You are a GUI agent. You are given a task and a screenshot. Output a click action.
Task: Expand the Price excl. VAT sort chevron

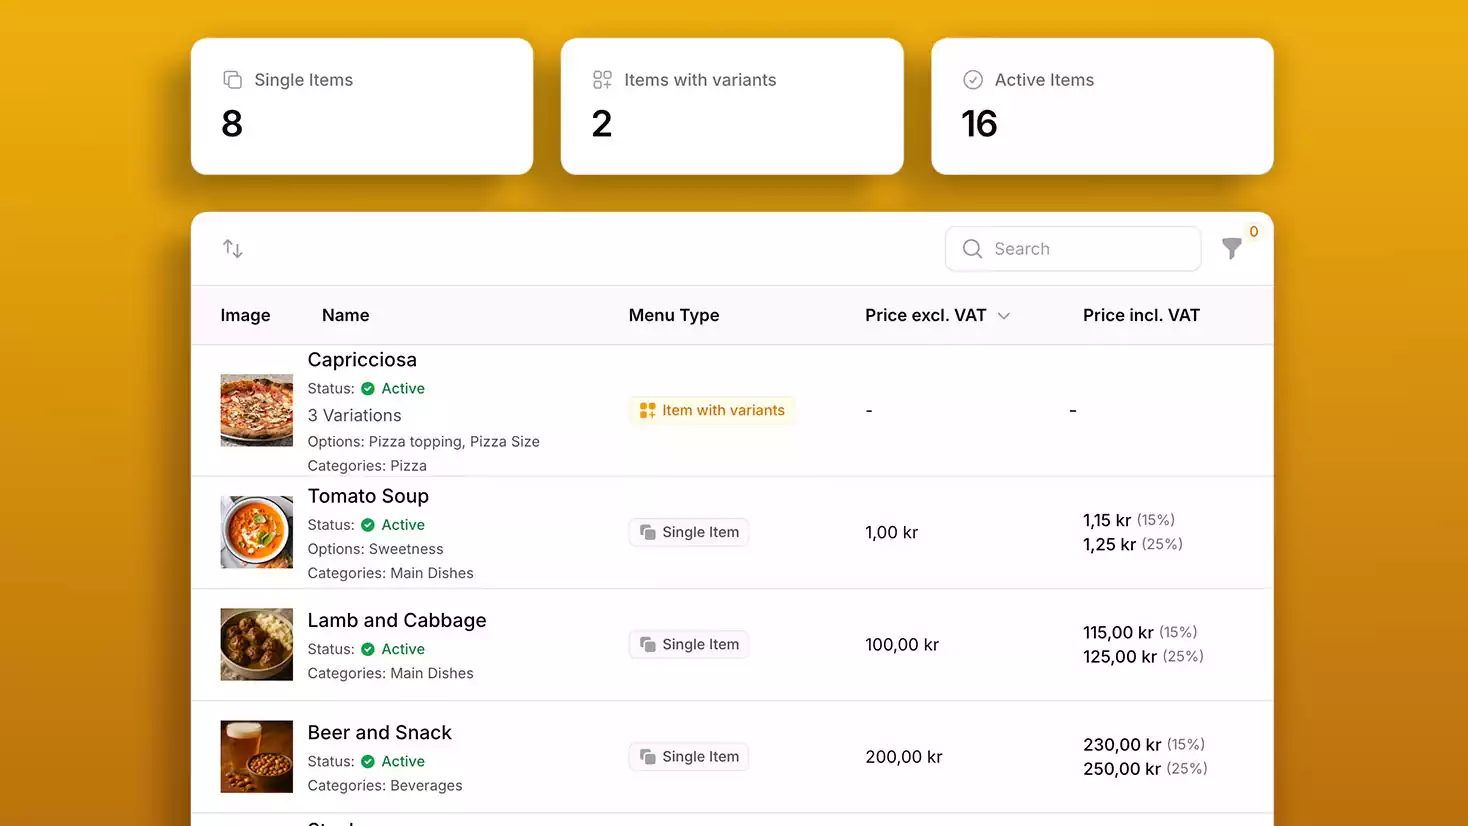click(x=1004, y=316)
